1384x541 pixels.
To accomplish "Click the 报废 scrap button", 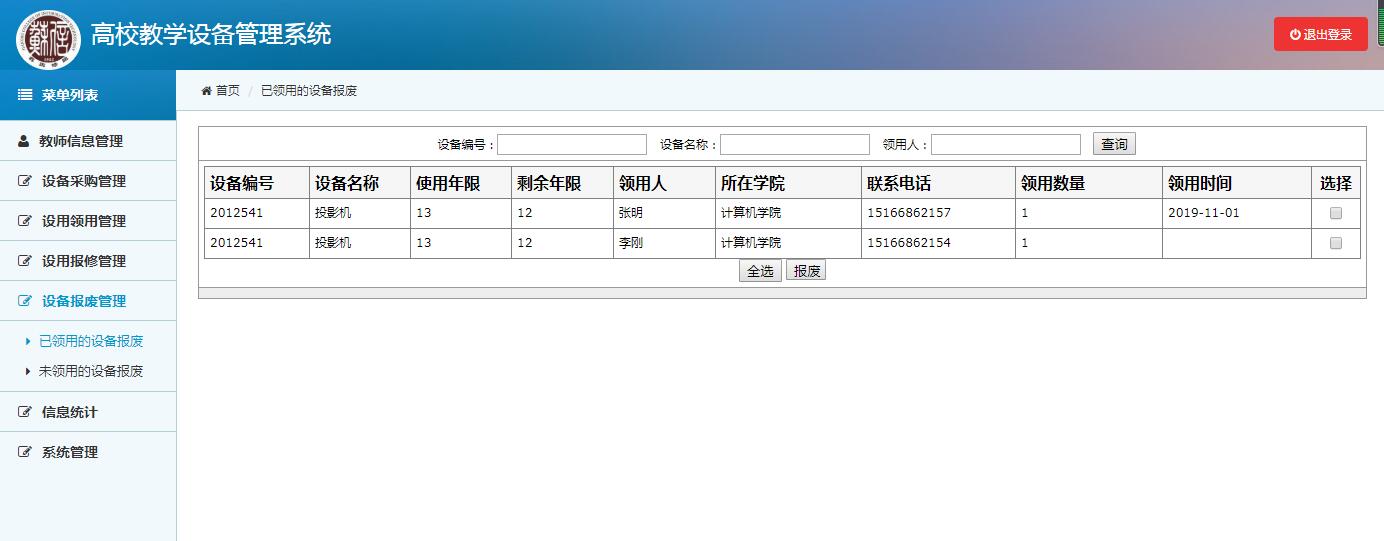I will tap(806, 271).
